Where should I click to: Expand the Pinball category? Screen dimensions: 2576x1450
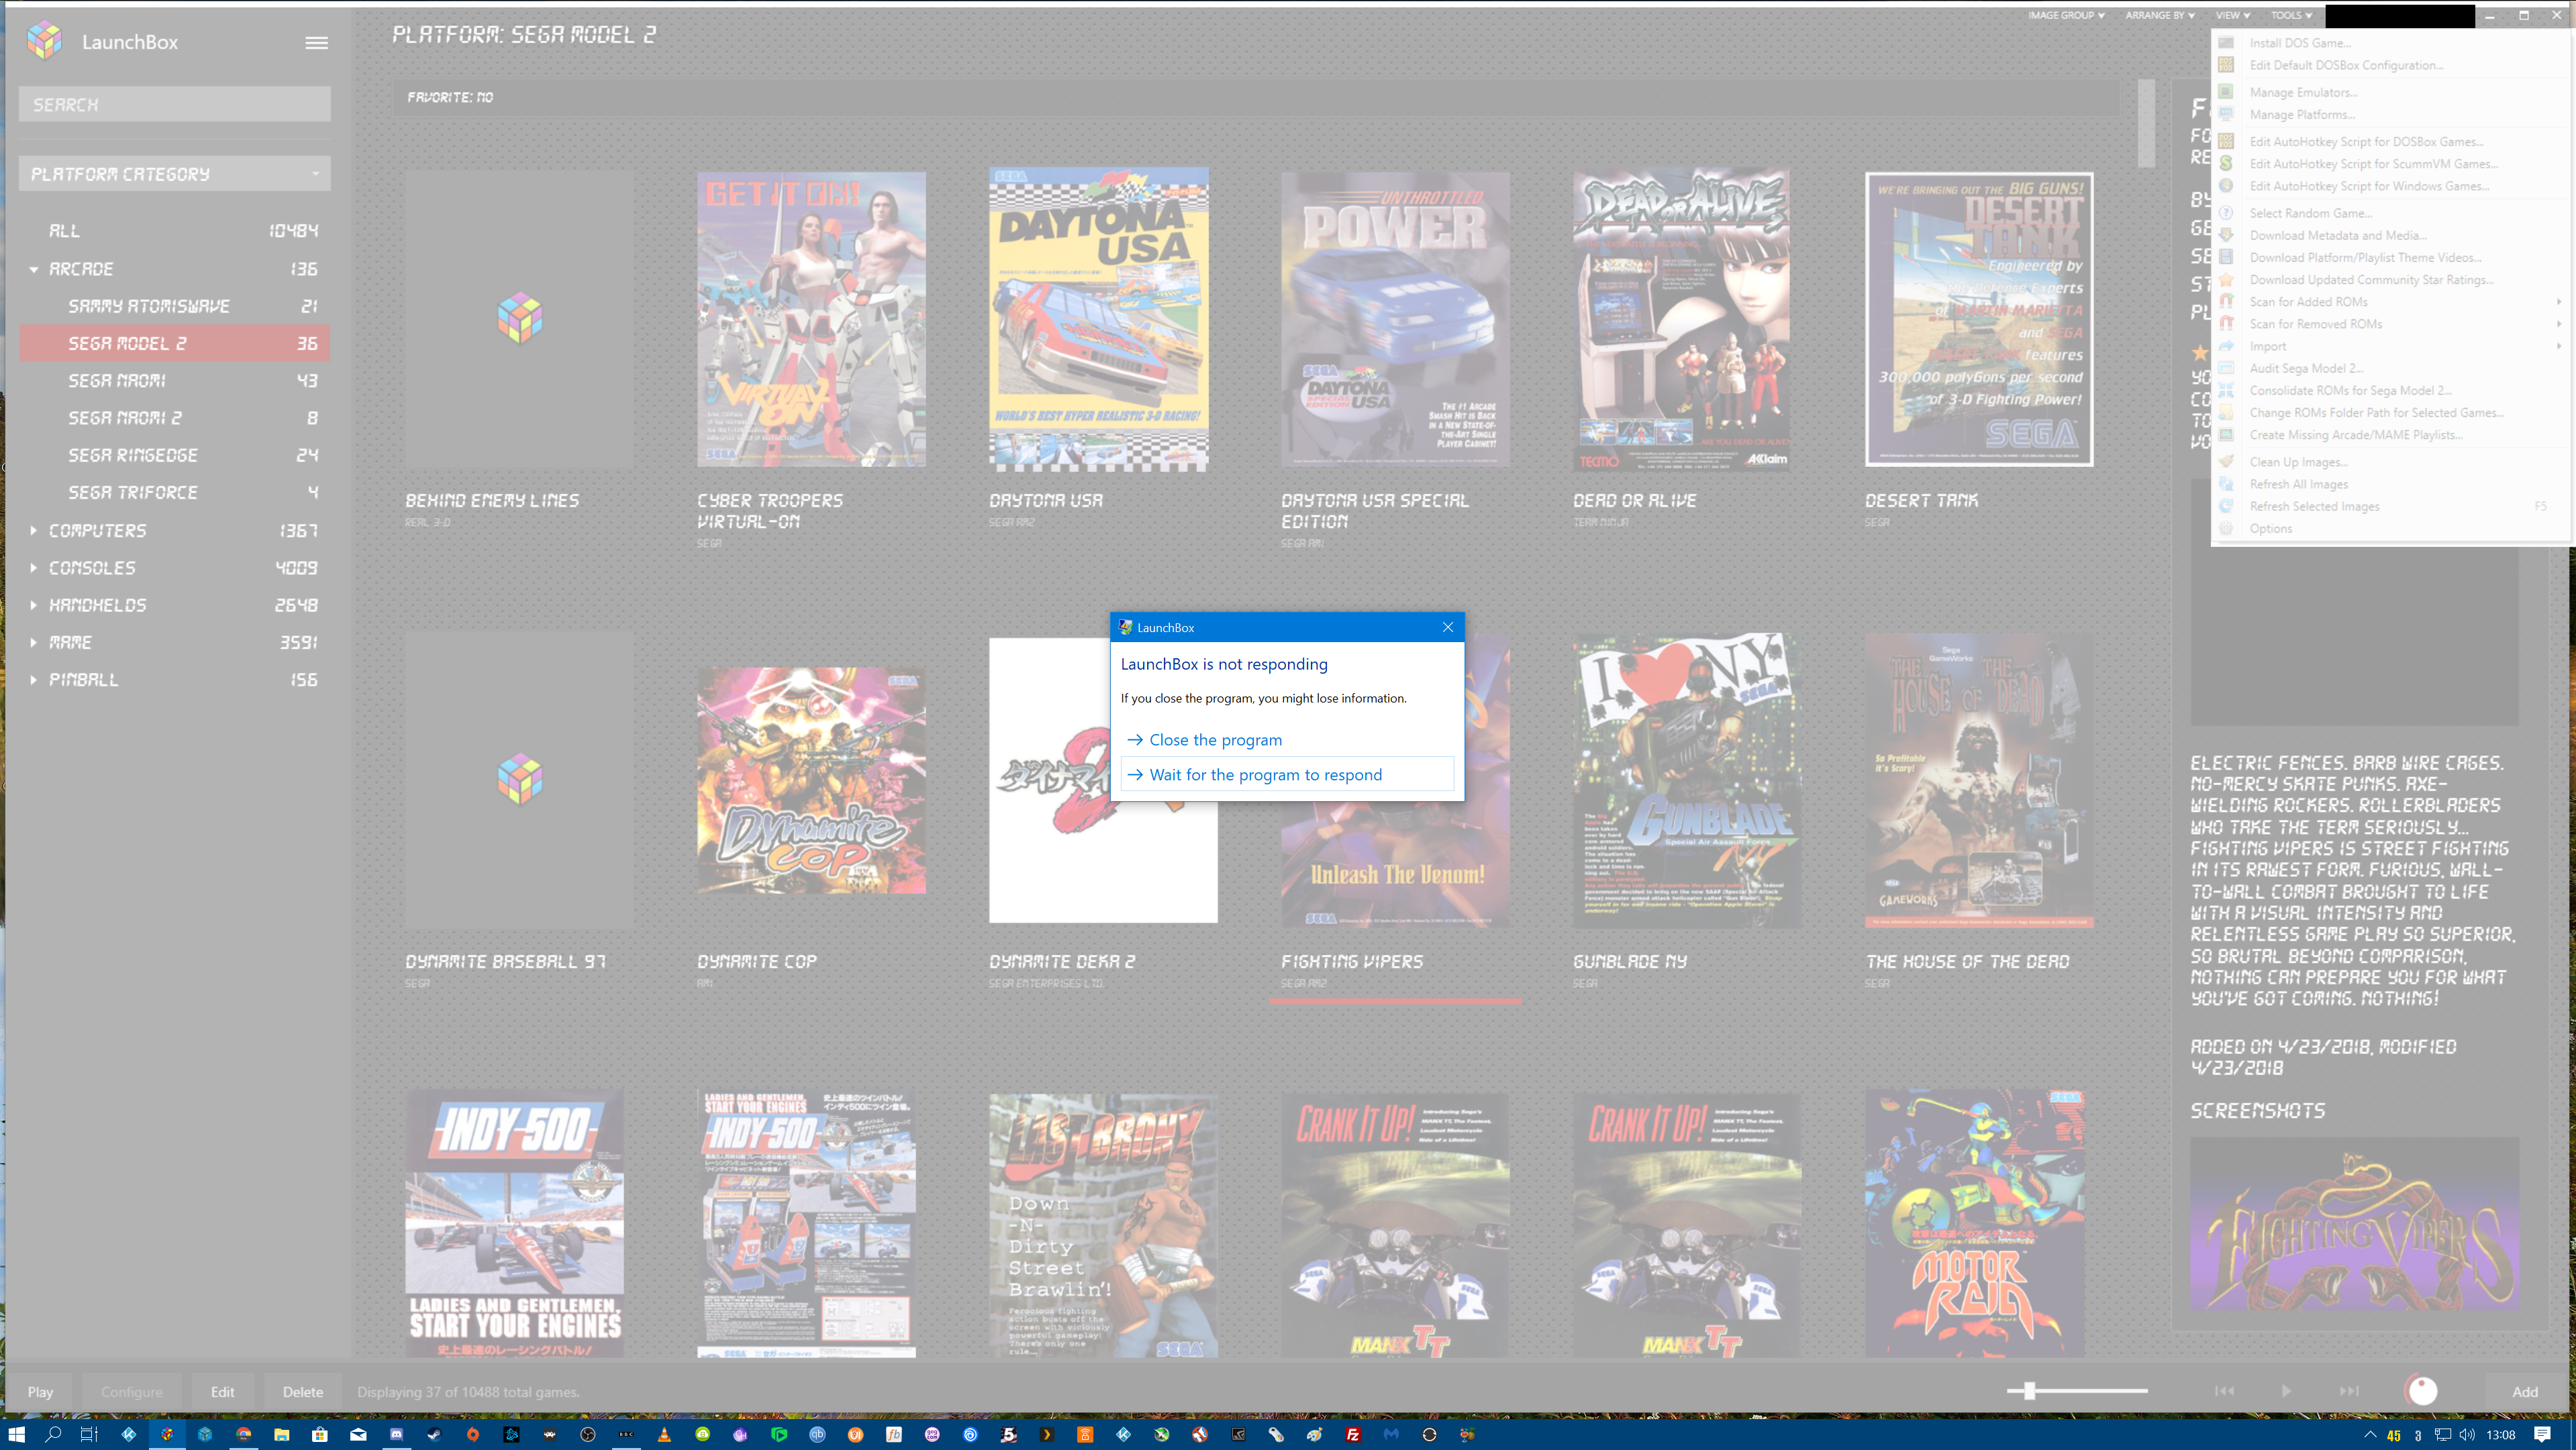click(34, 680)
